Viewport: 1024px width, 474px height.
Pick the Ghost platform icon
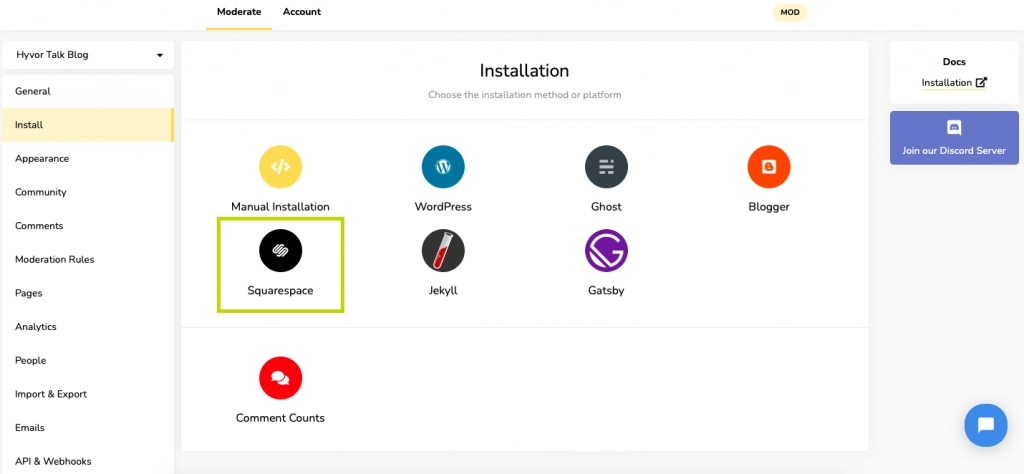606,167
